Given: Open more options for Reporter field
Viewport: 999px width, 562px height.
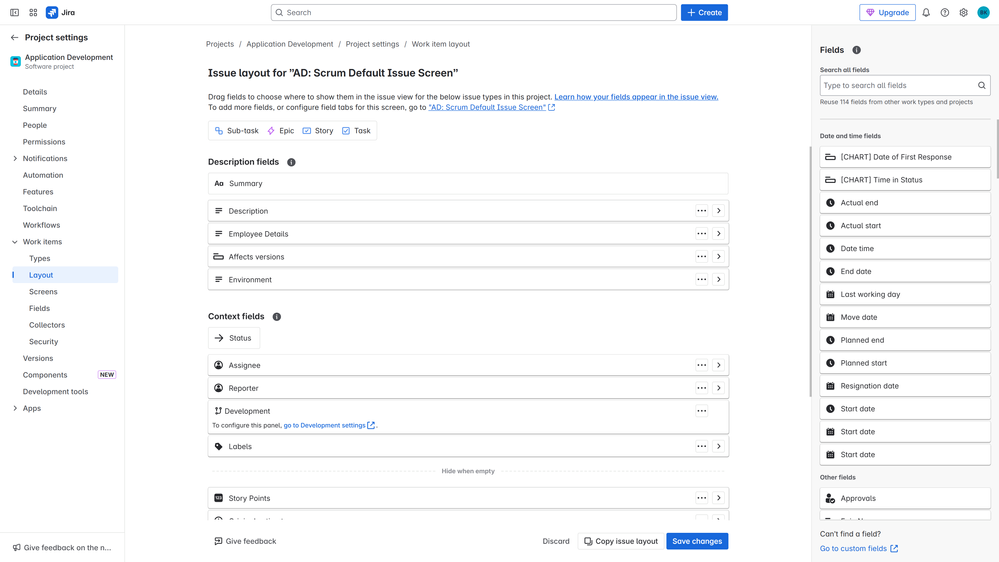Looking at the screenshot, I should pyautogui.click(x=701, y=388).
